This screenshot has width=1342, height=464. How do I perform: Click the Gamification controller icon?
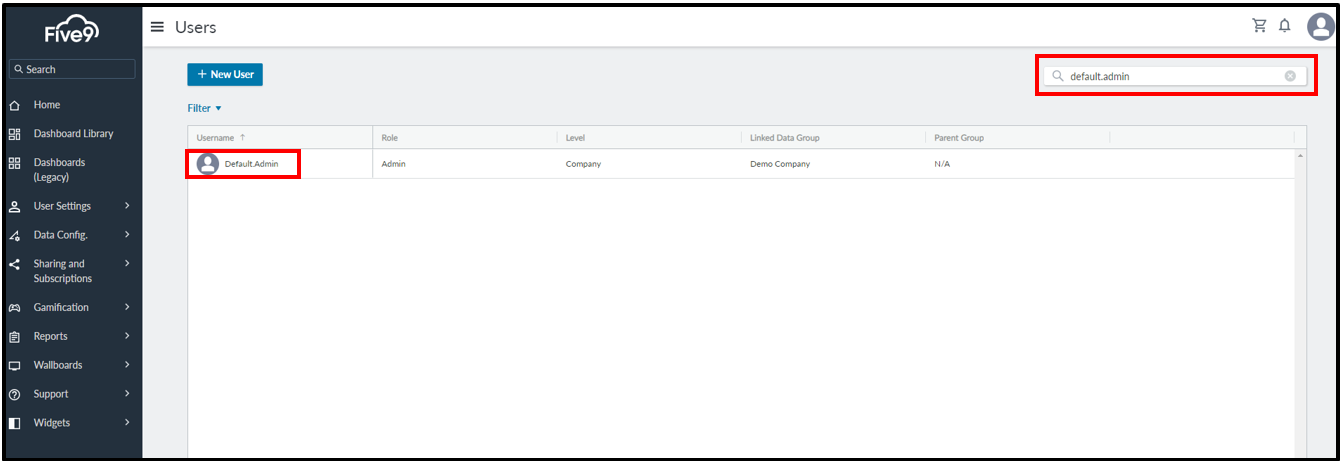coord(15,308)
